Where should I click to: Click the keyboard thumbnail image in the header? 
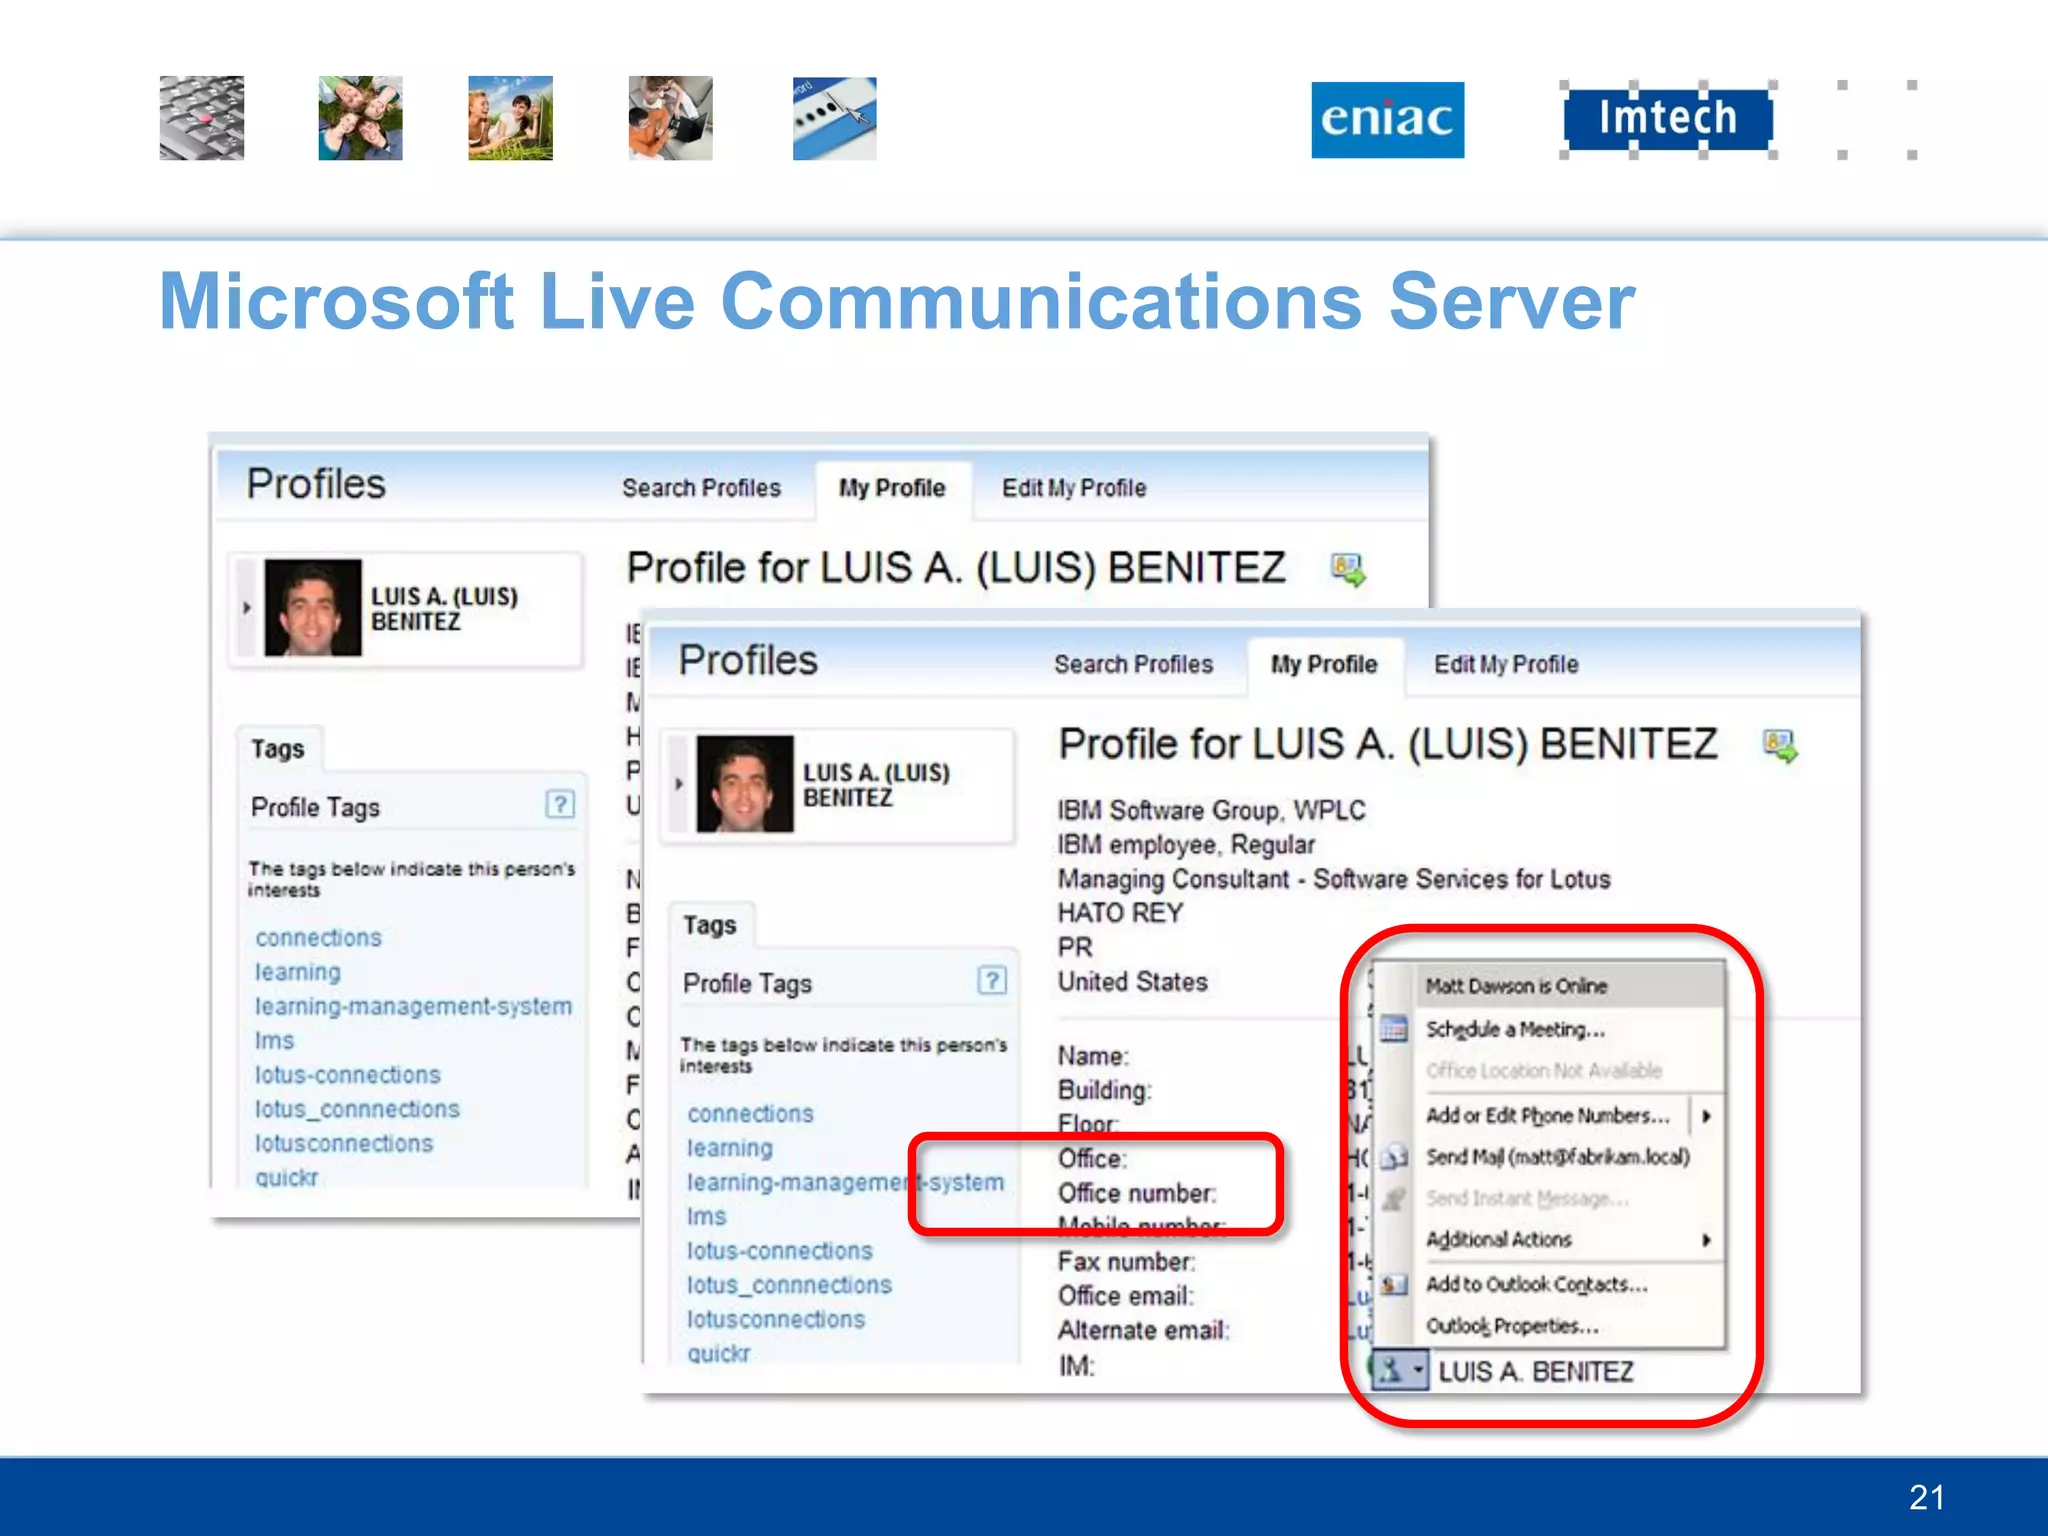coord(202,118)
